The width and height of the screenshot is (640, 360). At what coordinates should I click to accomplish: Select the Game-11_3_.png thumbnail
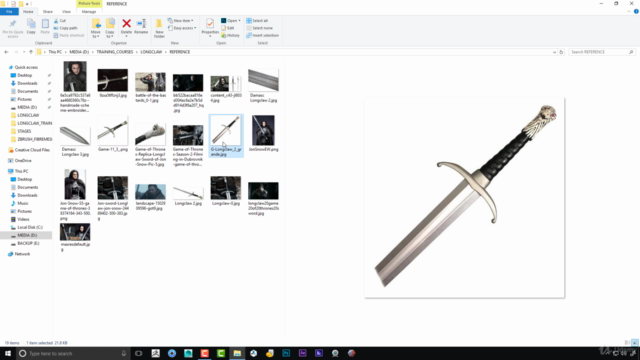(113, 131)
